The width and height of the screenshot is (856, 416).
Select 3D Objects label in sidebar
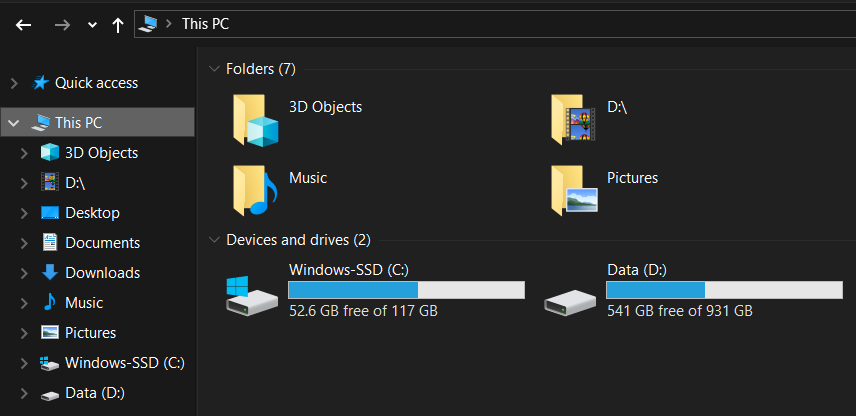click(102, 153)
